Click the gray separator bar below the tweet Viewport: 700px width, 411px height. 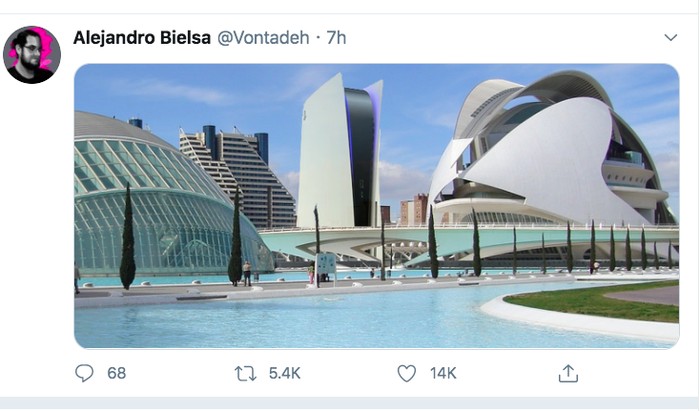tap(350, 403)
